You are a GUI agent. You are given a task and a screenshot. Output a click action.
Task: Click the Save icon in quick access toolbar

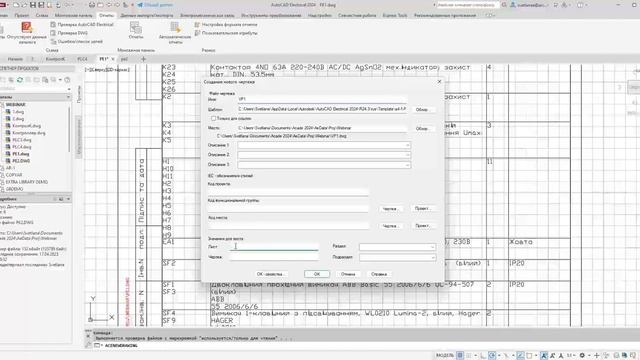point(33,5)
